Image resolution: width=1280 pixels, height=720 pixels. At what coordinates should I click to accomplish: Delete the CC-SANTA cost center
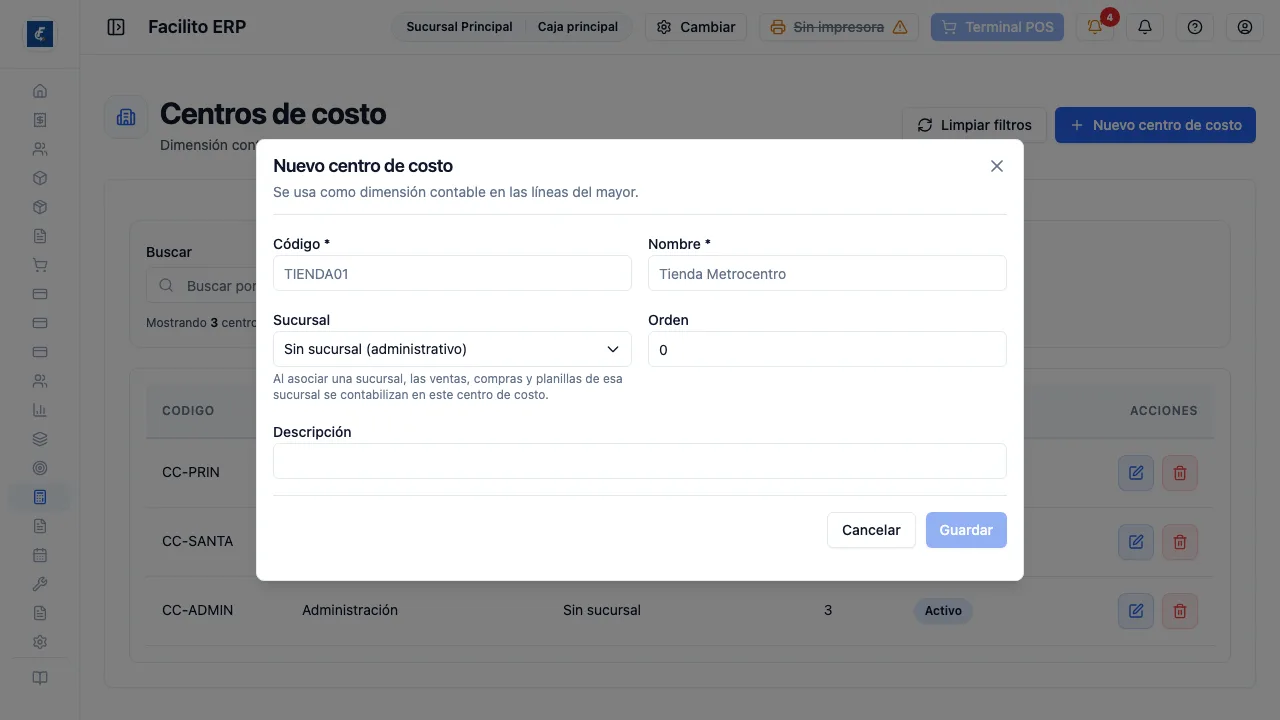click(1180, 542)
